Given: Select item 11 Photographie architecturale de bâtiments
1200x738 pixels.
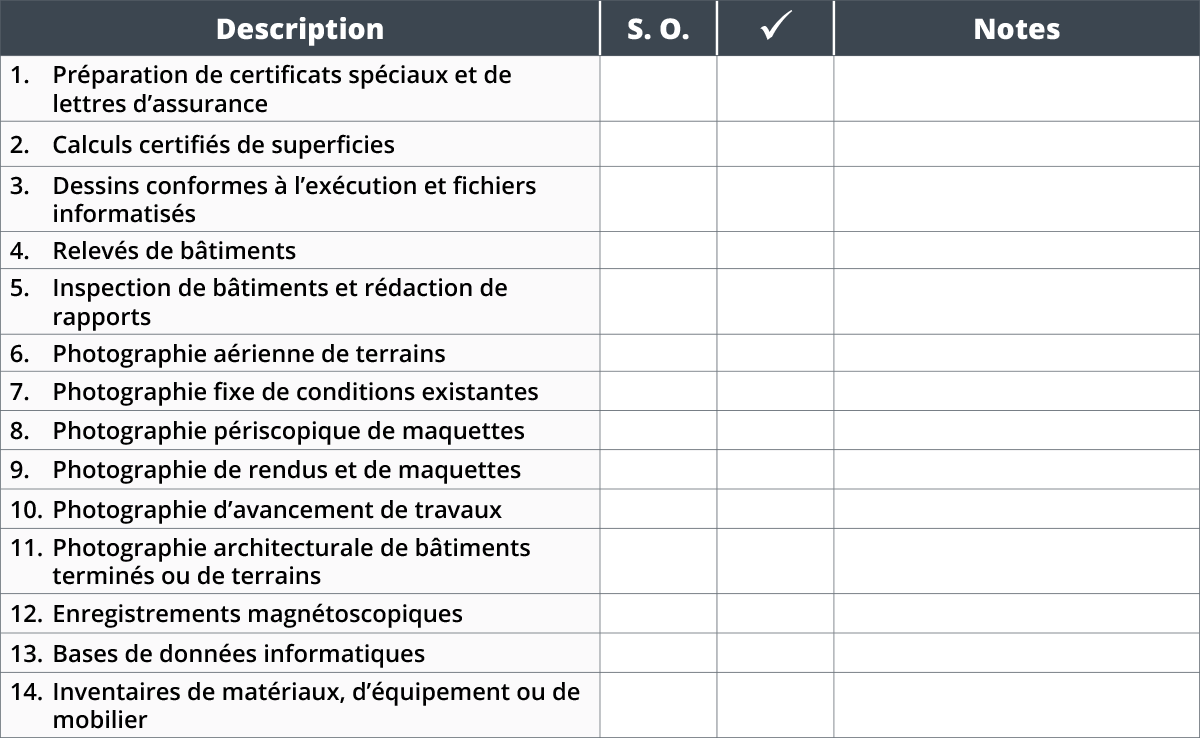Looking at the screenshot, I should (x=291, y=561).
